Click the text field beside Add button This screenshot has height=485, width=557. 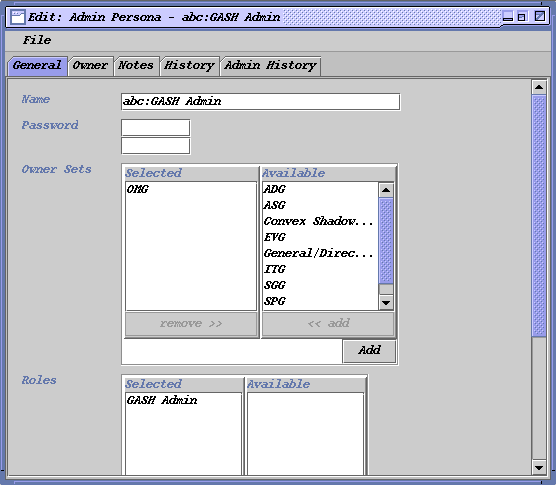(232, 351)
